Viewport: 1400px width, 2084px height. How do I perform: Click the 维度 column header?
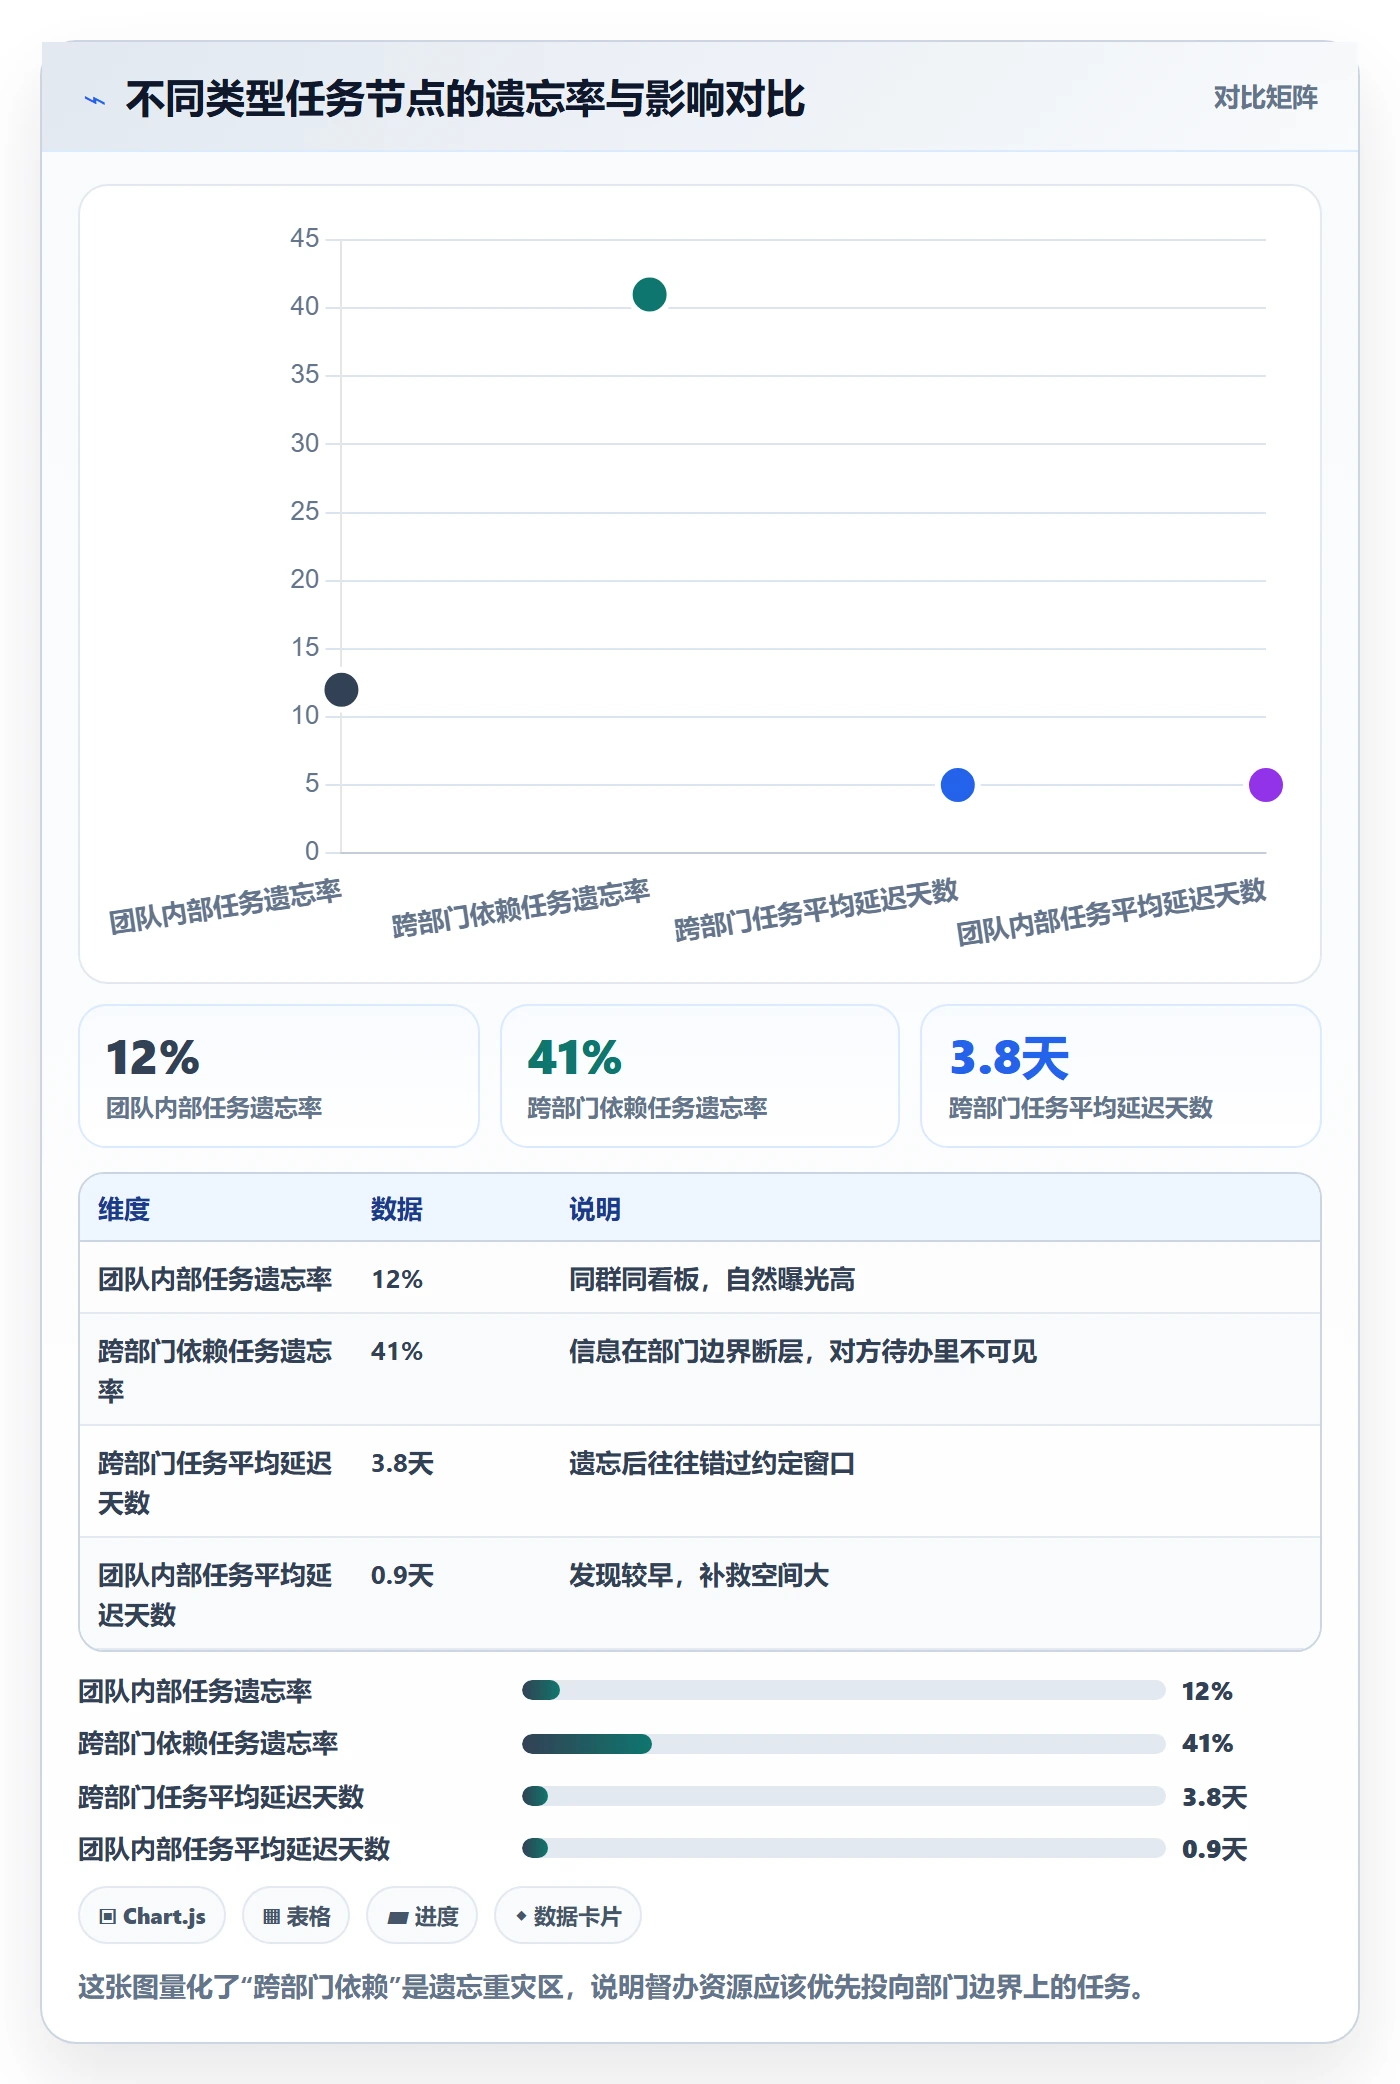click(124, 1209)
